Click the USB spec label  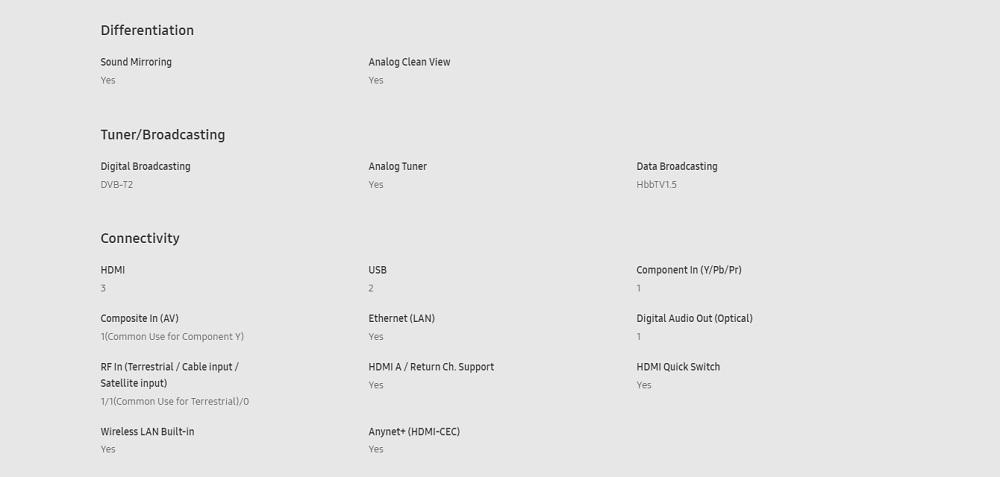[378, 270]
